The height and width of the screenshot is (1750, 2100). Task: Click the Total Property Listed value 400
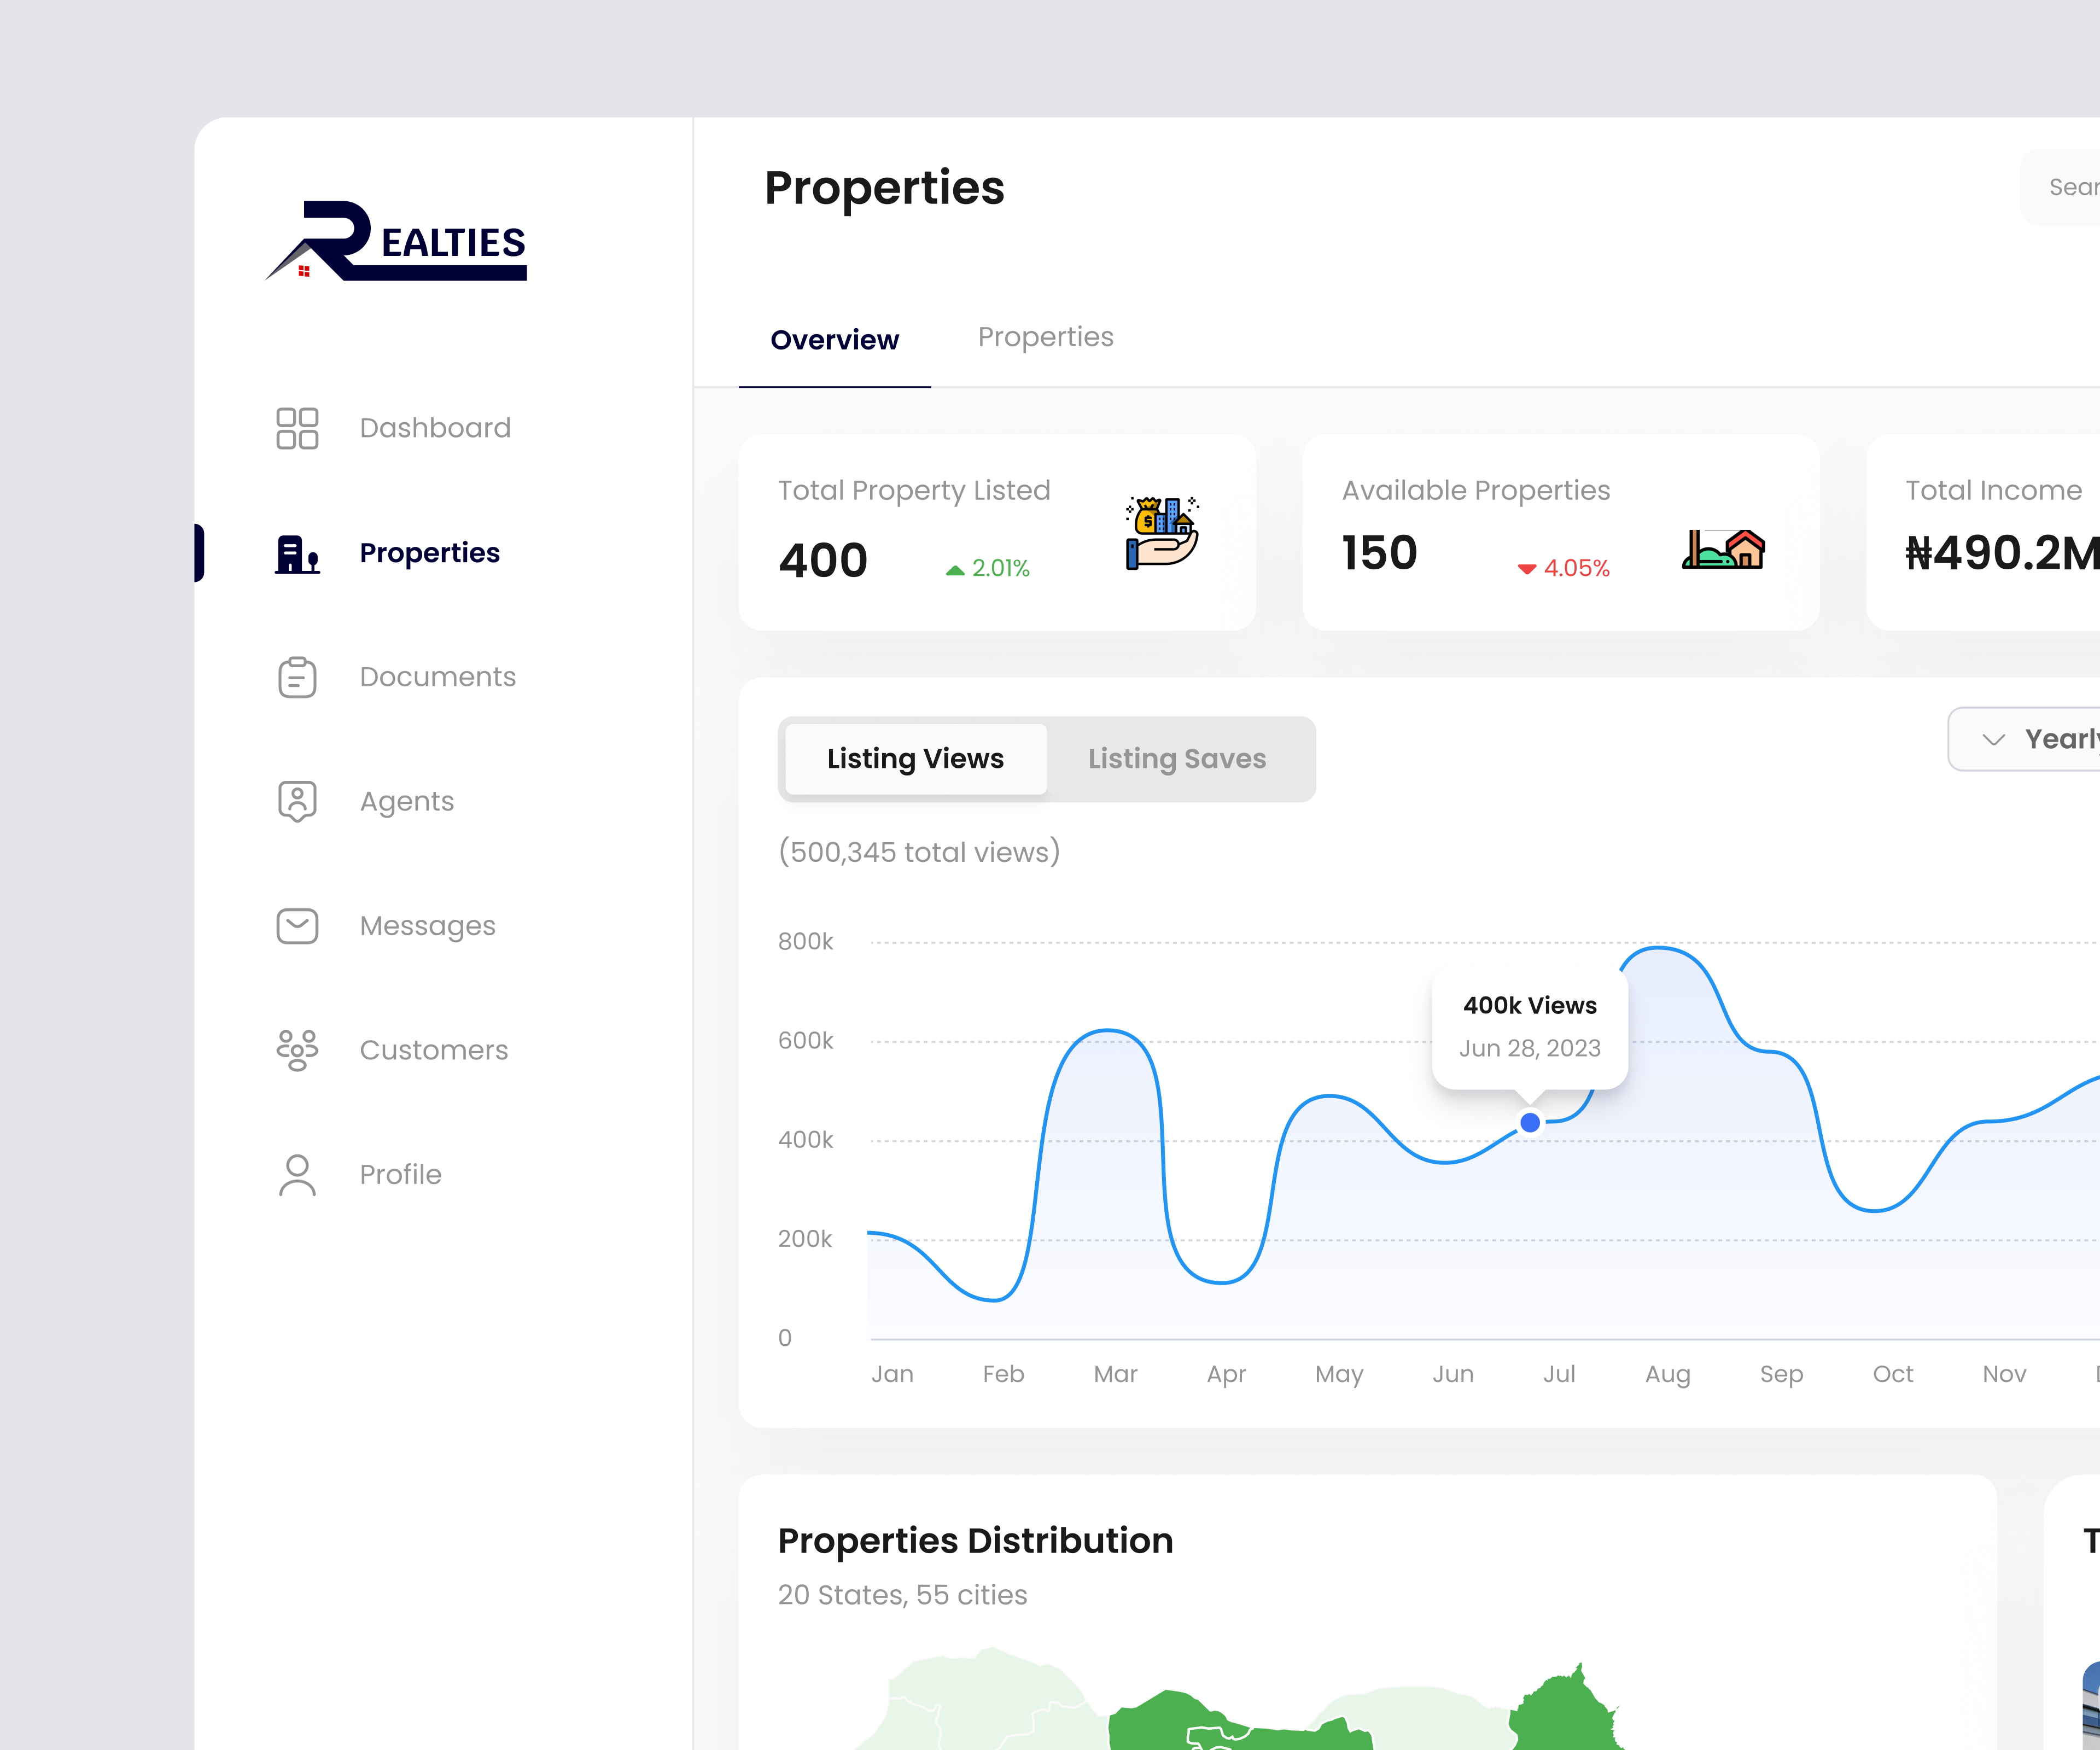pyautogui.click(x=823, y=561)
